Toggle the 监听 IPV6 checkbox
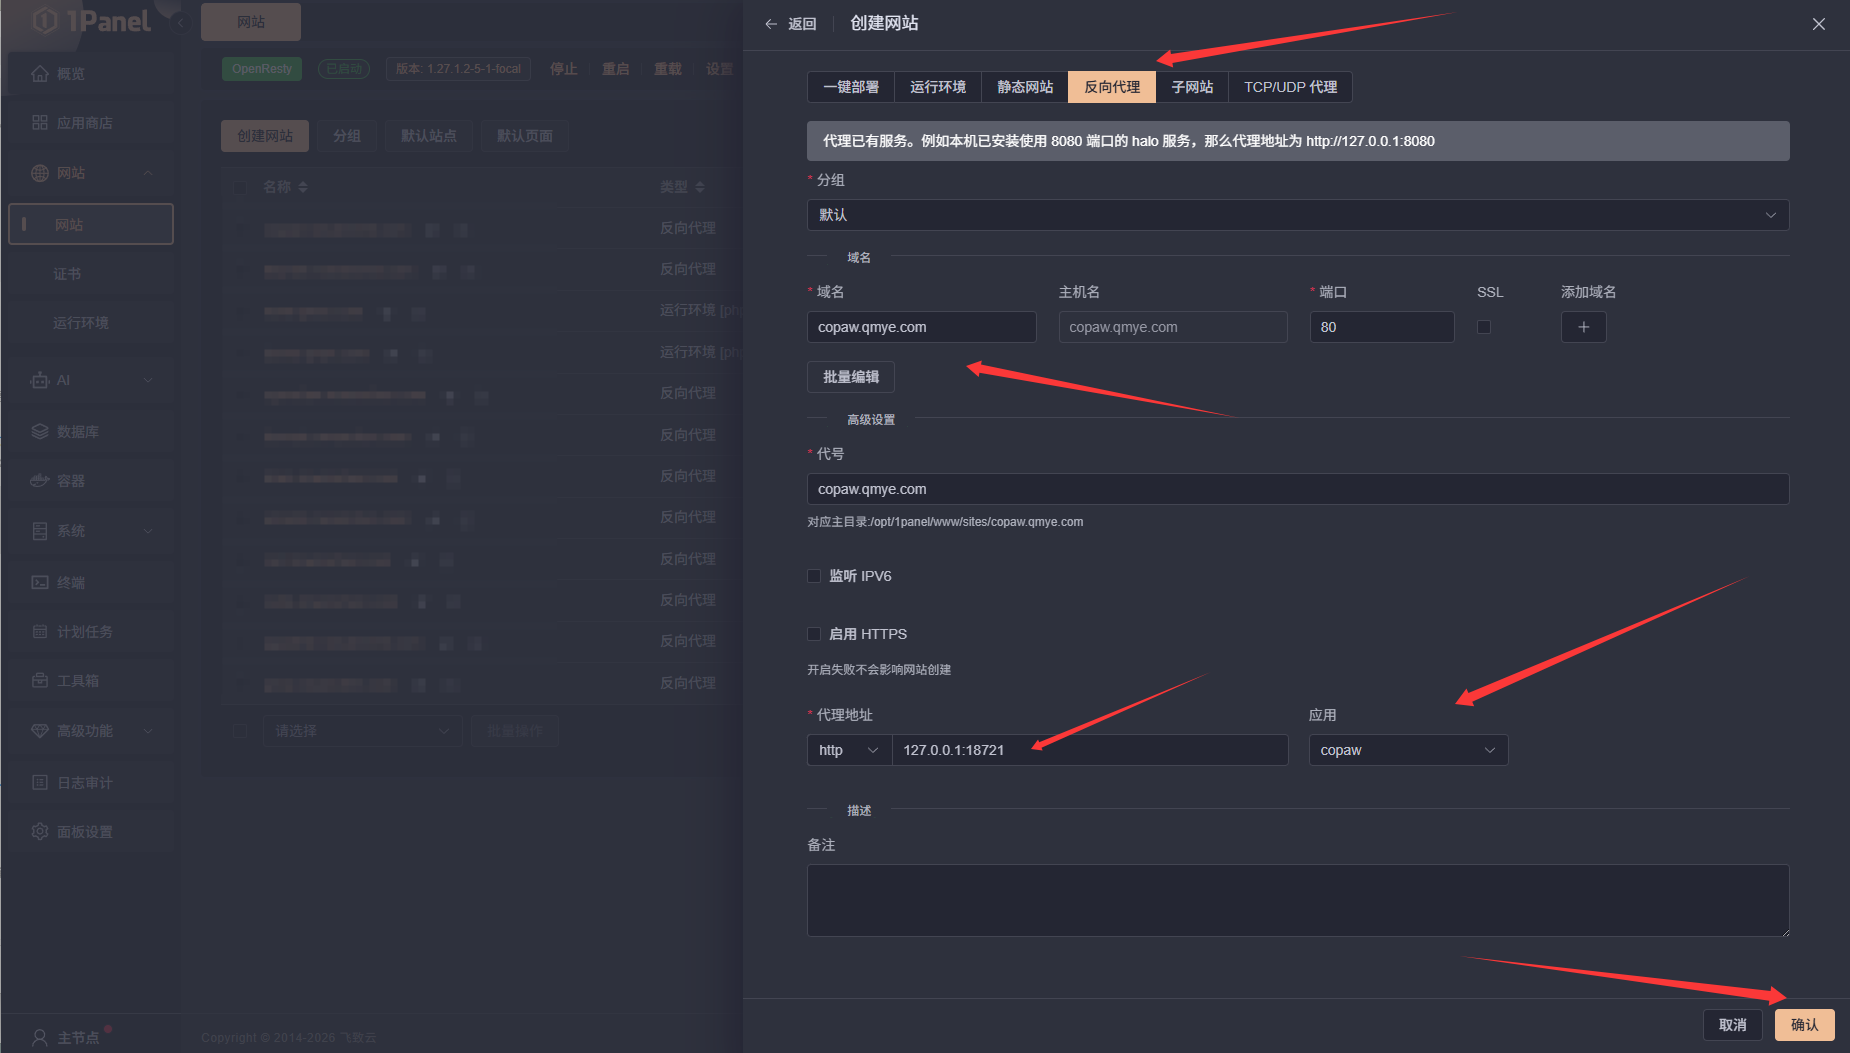Screen dimensions: 1850x1053 [x=814, y=576]
